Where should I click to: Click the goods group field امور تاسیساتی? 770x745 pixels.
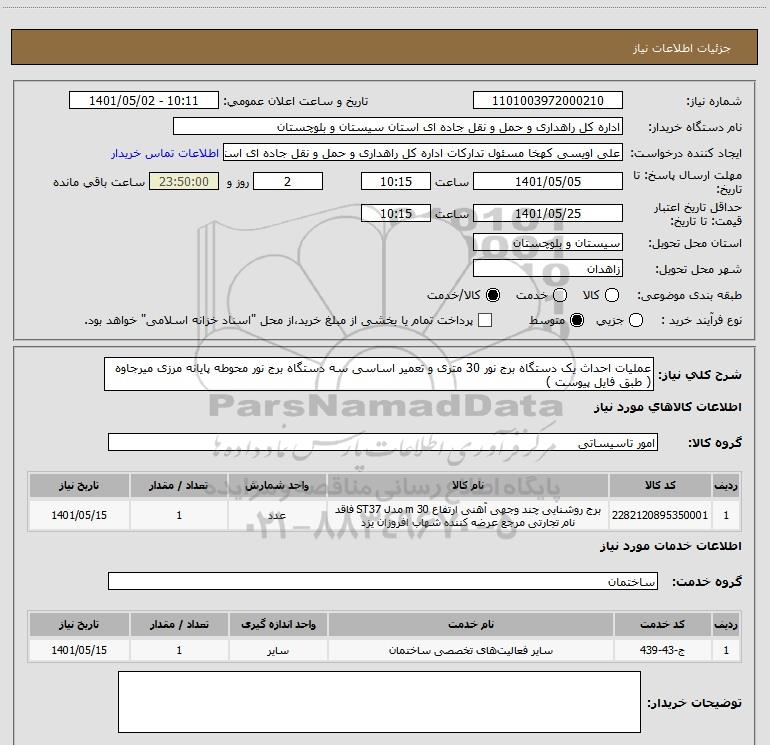[383, 442]
